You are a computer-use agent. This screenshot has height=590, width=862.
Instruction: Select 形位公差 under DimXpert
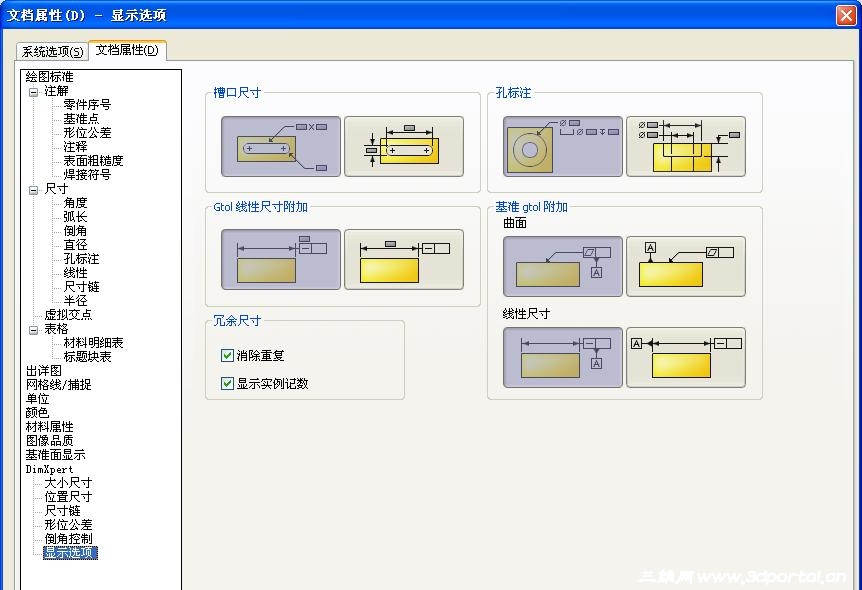tap(68, 525)
